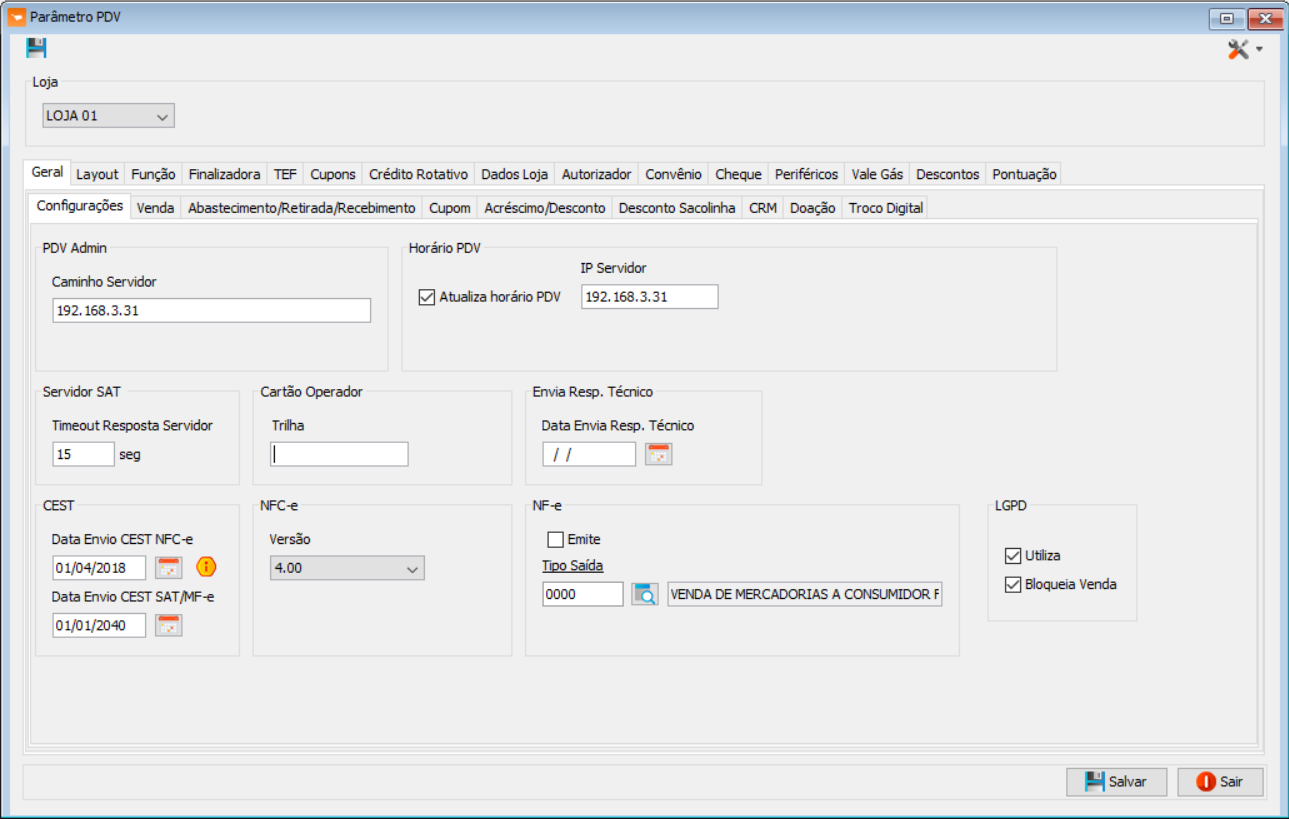Open the wrench tools icon menu
The width and height of the screenshot is (1289, 819).
click(1238, 49)
